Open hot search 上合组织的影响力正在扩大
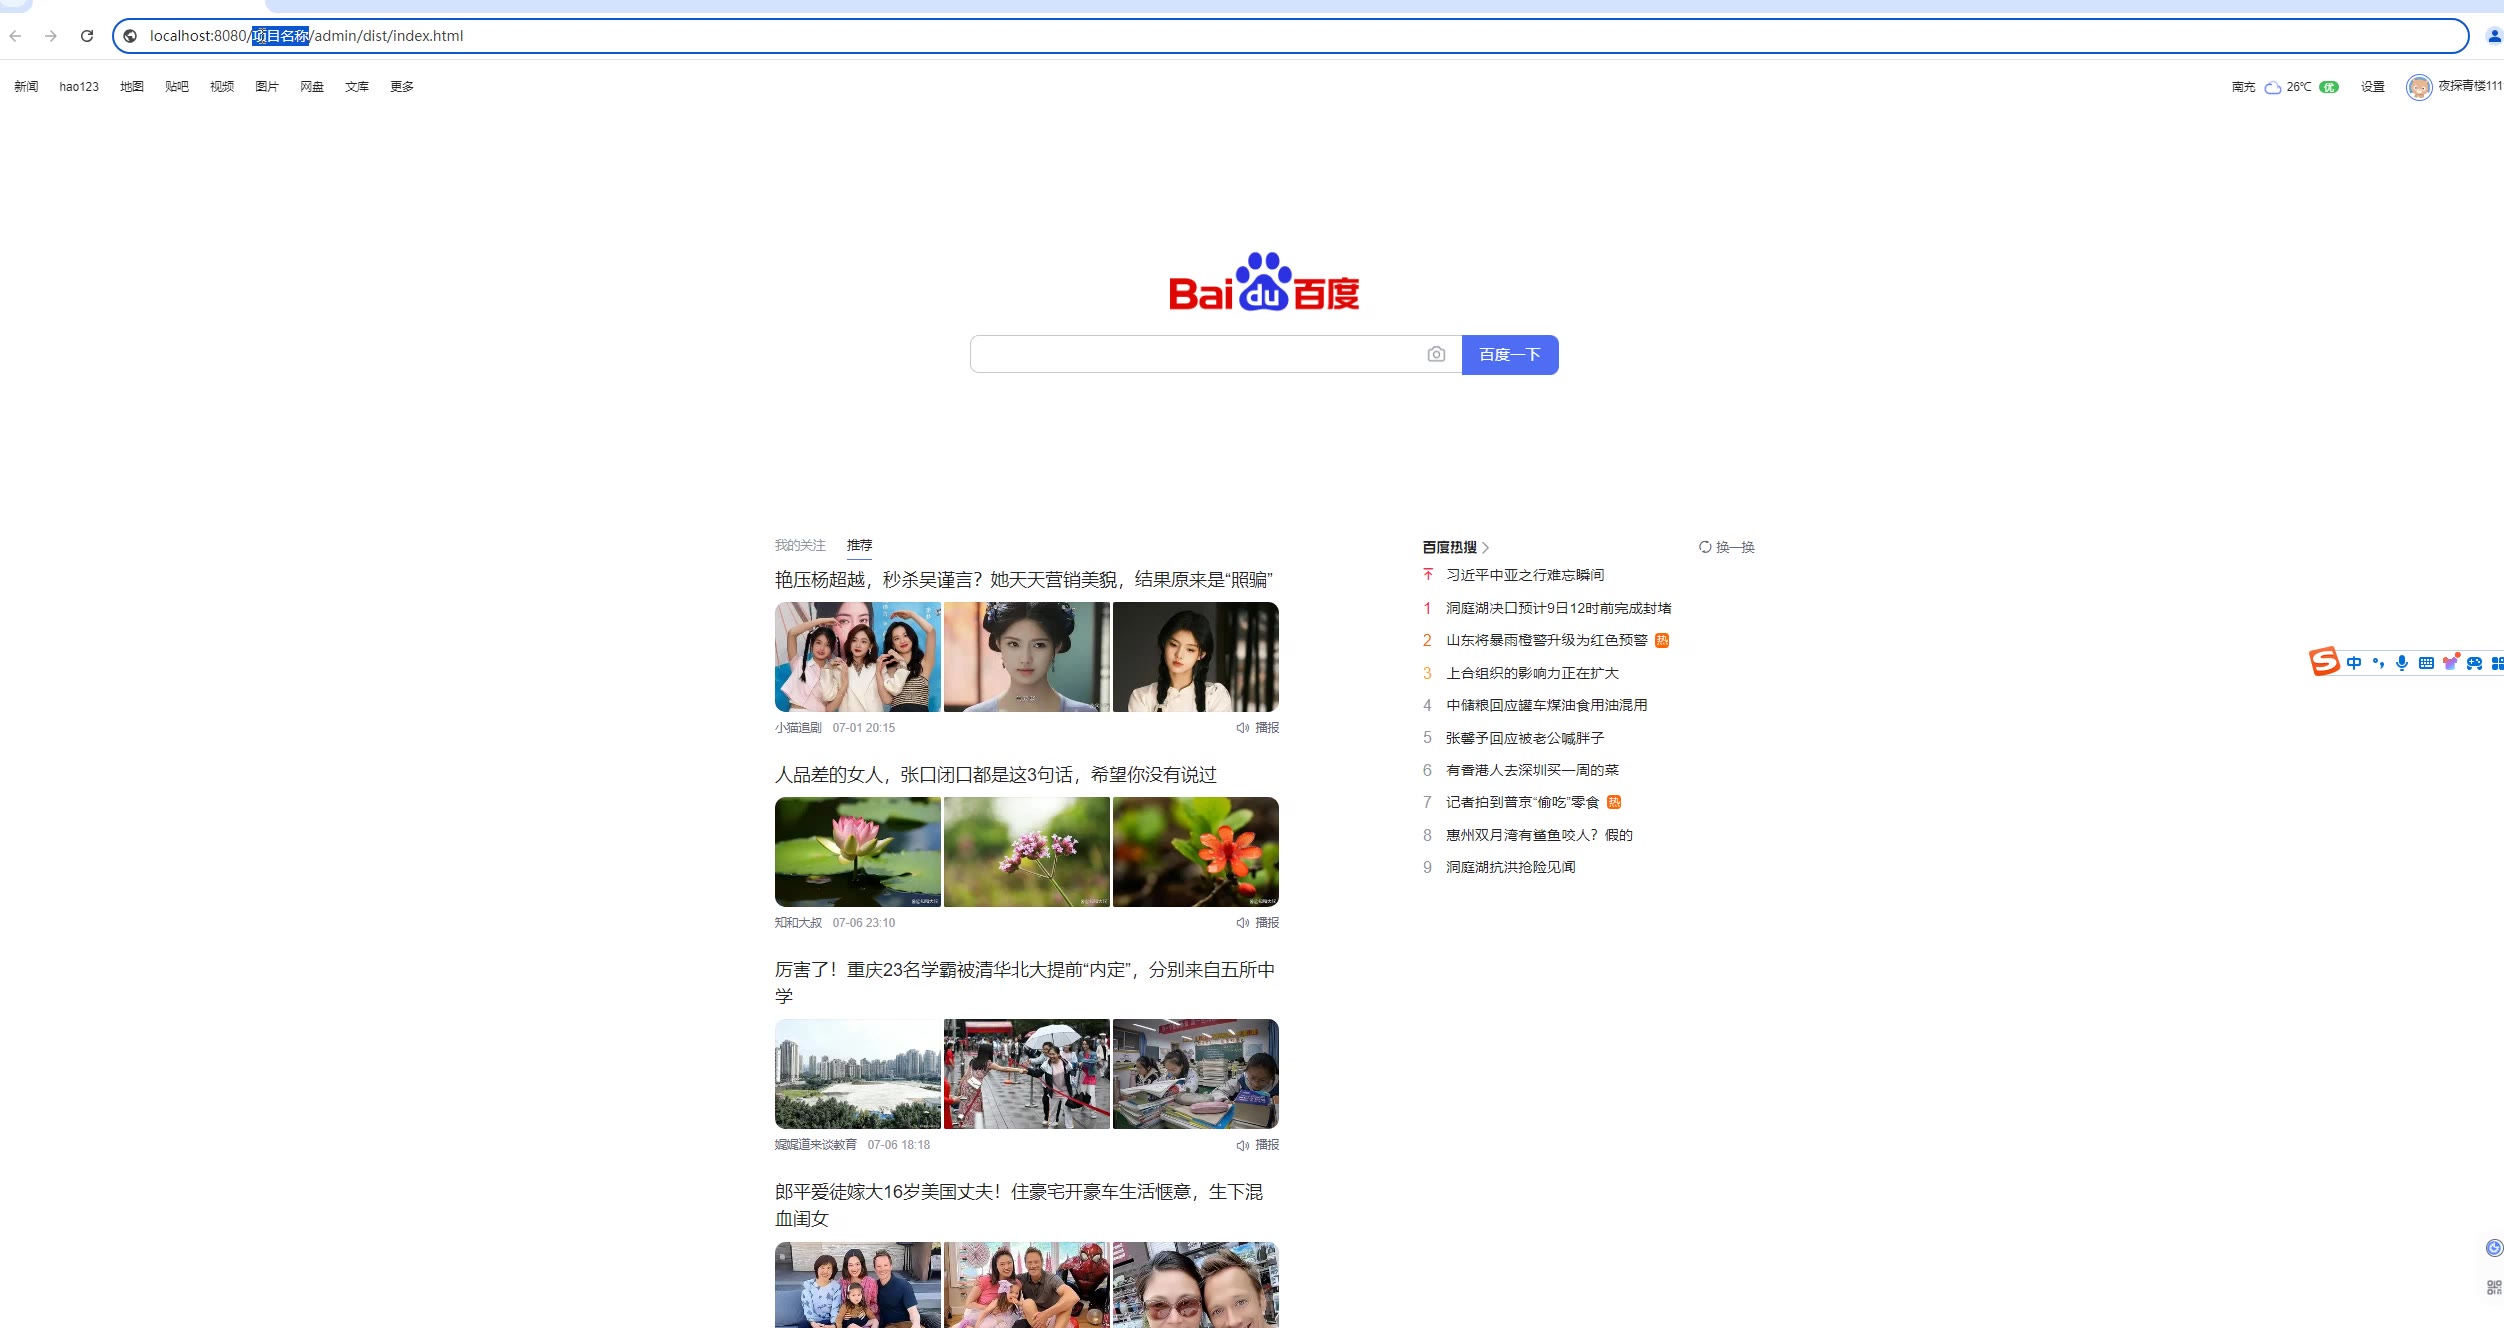 [1532, 673]
